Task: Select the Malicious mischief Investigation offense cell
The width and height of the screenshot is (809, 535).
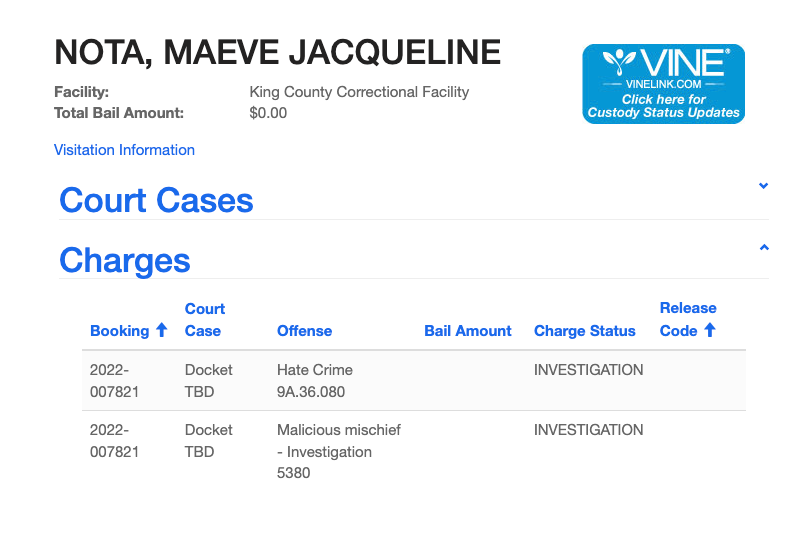Action: coord(338,451)
